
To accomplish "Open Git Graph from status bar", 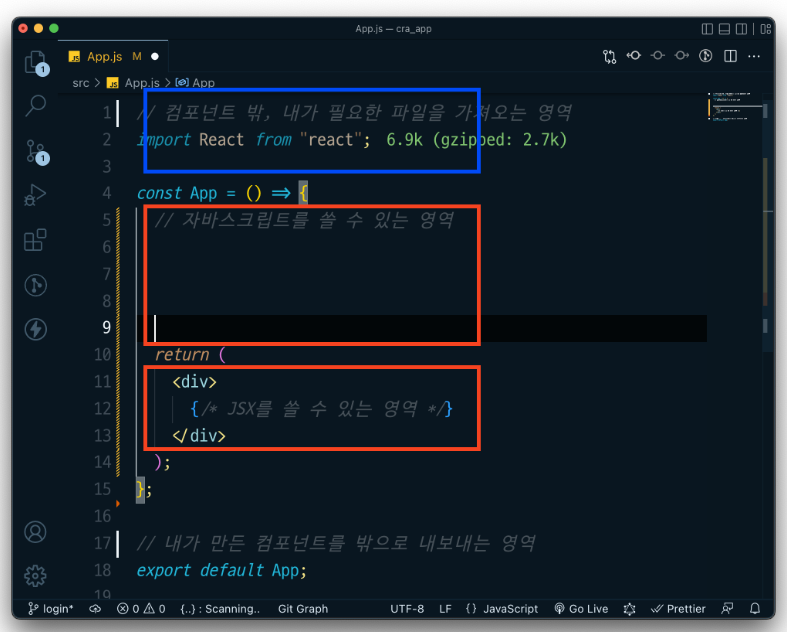I will coord(303,609).
